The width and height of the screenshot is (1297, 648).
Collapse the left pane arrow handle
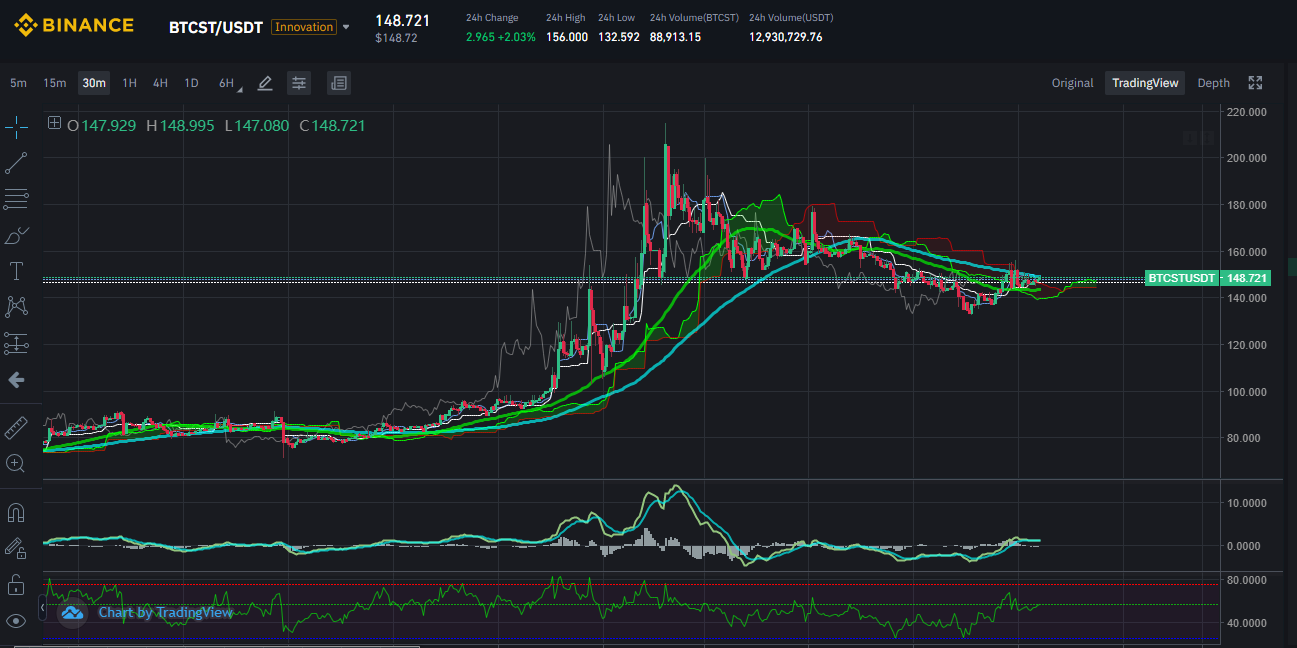pyautogui.click(x=42, y=606)
